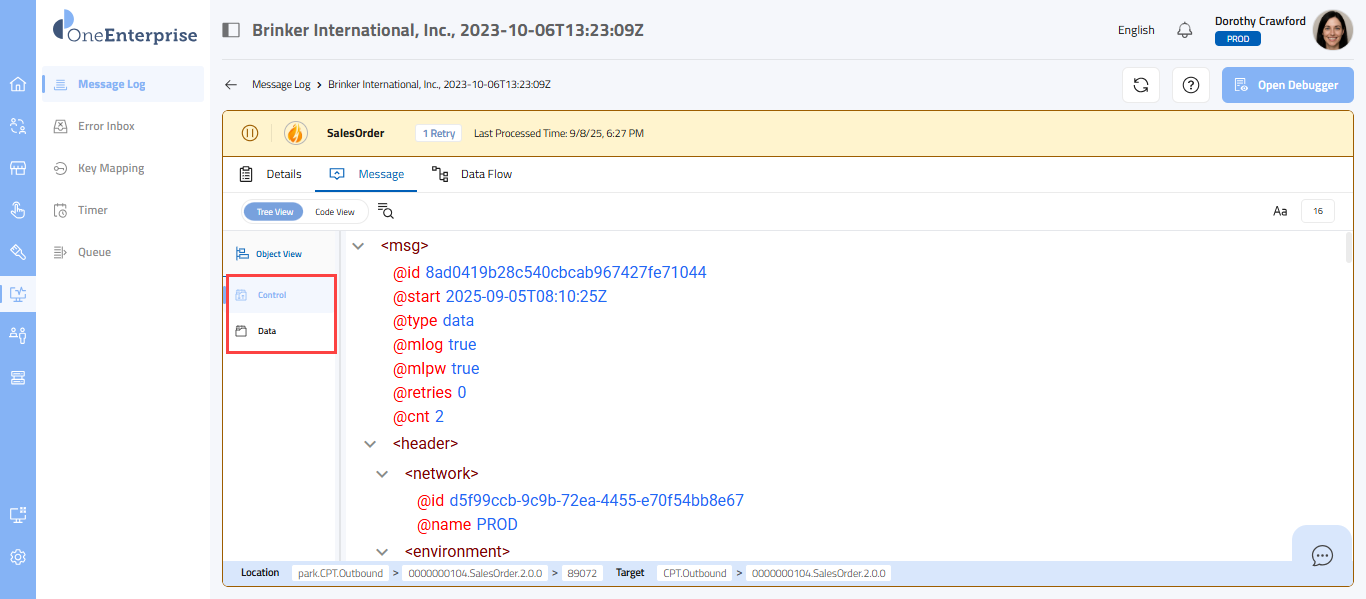Switch to Tree View toggle
Screen dimensions: 1366x599
[x=274, y=212]
